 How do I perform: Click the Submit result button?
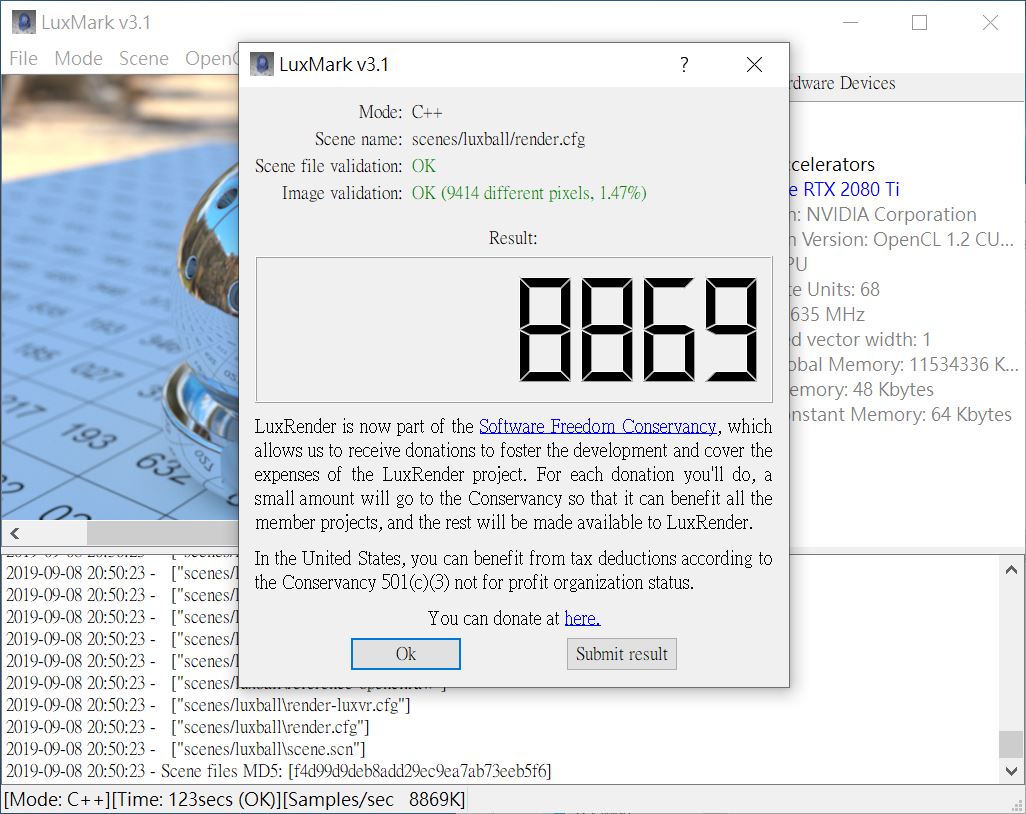pyautogui.click(x=622, y=654)
